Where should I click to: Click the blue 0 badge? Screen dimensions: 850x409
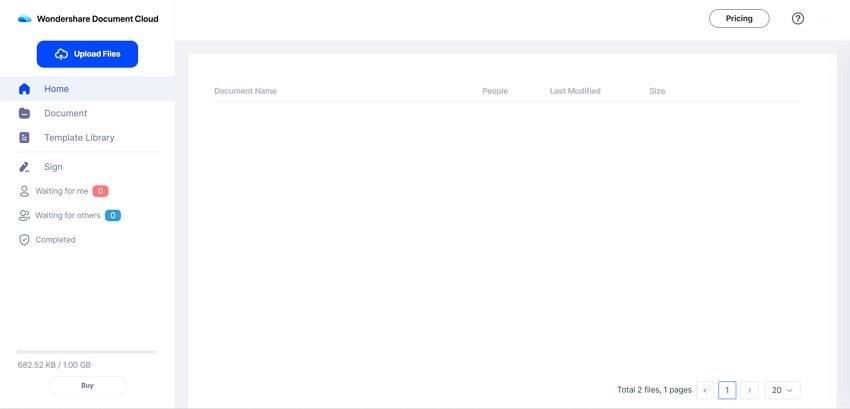[x=113, y=215]
